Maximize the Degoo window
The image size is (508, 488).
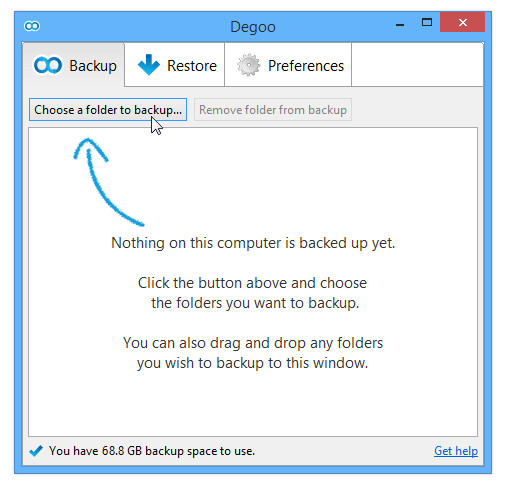click(x=427, y=22)
